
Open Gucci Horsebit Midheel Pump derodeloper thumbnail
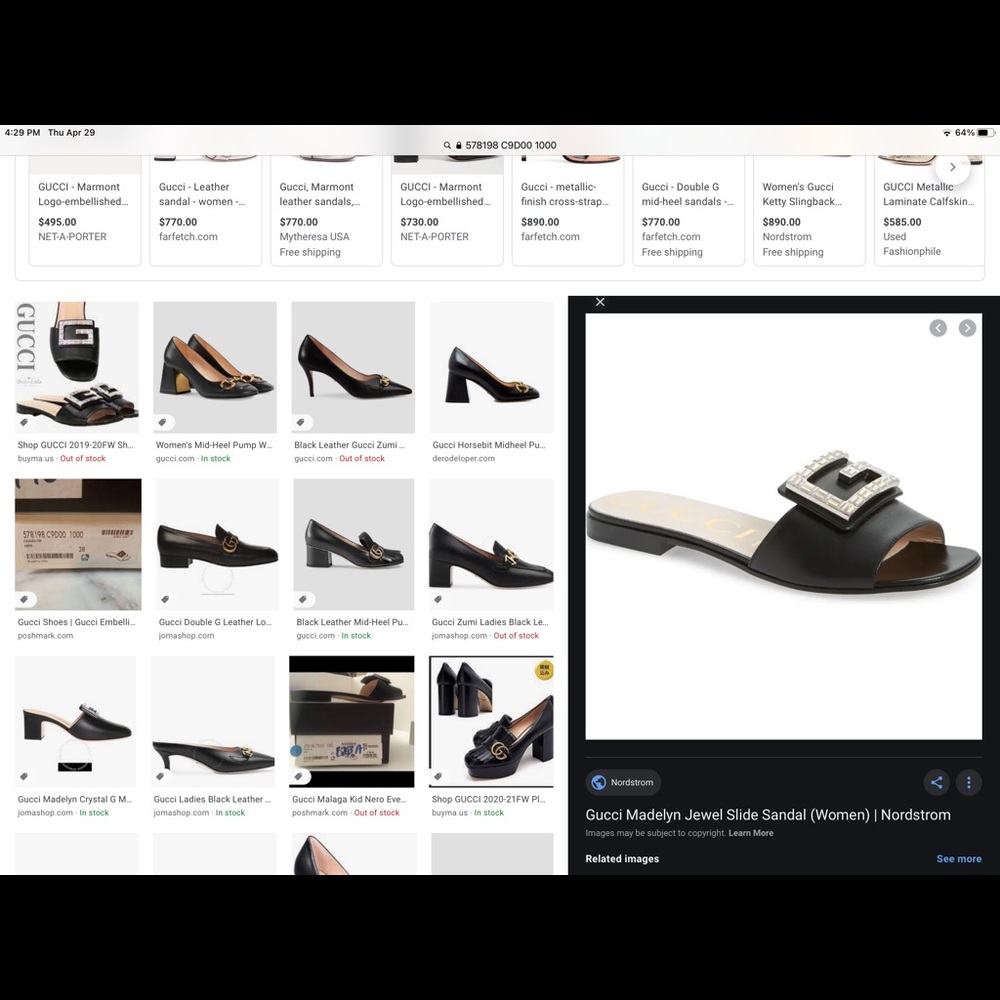tap(491, 367)
